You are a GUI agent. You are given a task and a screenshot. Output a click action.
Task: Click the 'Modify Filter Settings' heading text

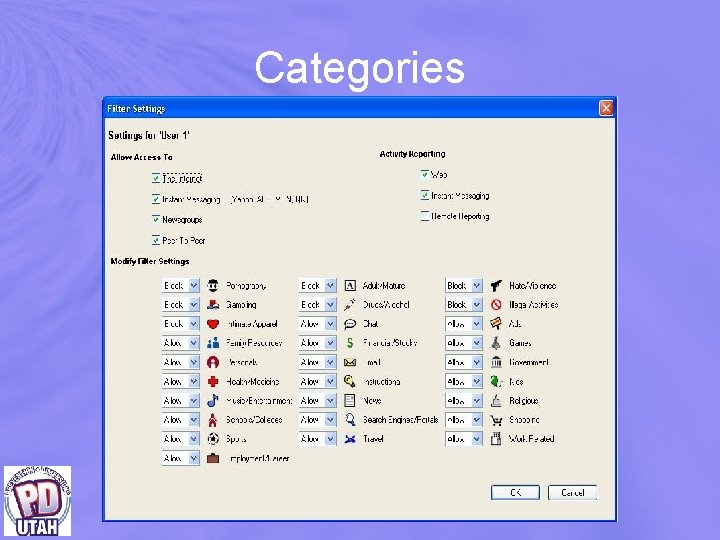click(x=150, y=261)
